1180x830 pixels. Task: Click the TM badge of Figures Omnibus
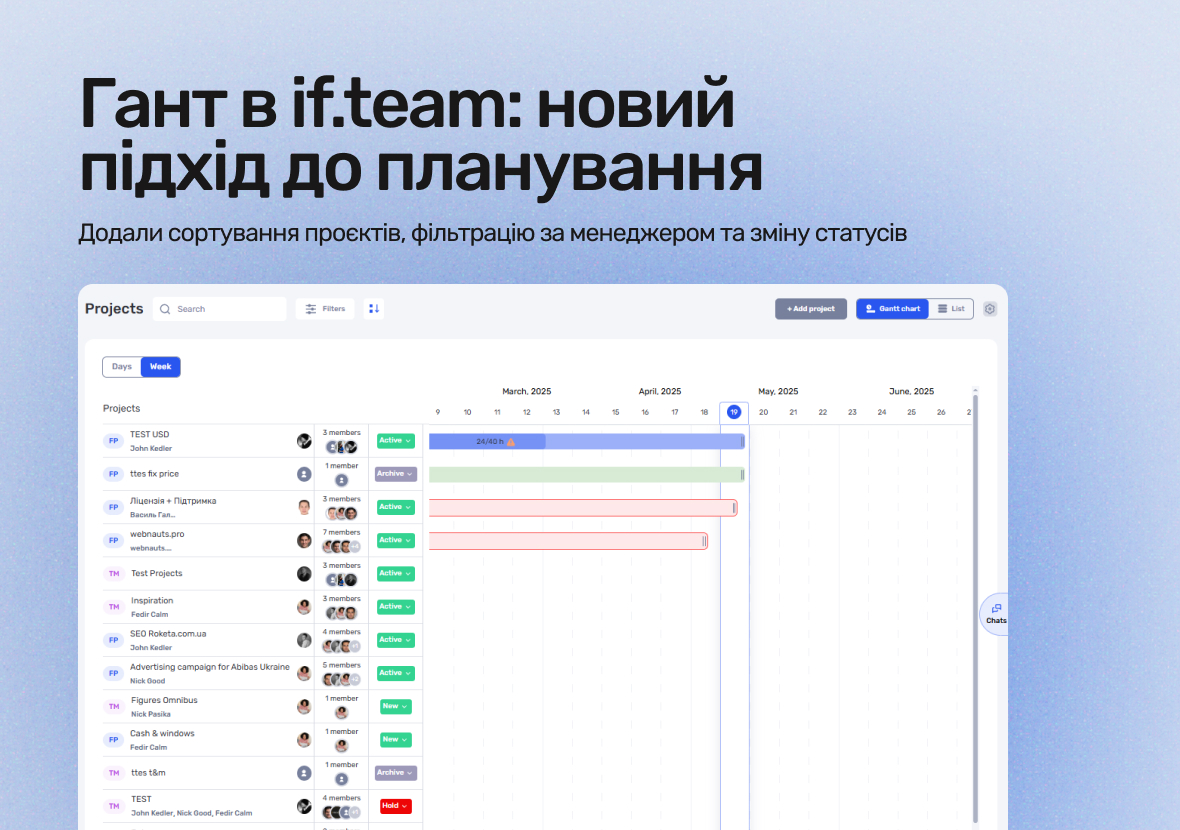pyautogui.click(x=114, y=707)
